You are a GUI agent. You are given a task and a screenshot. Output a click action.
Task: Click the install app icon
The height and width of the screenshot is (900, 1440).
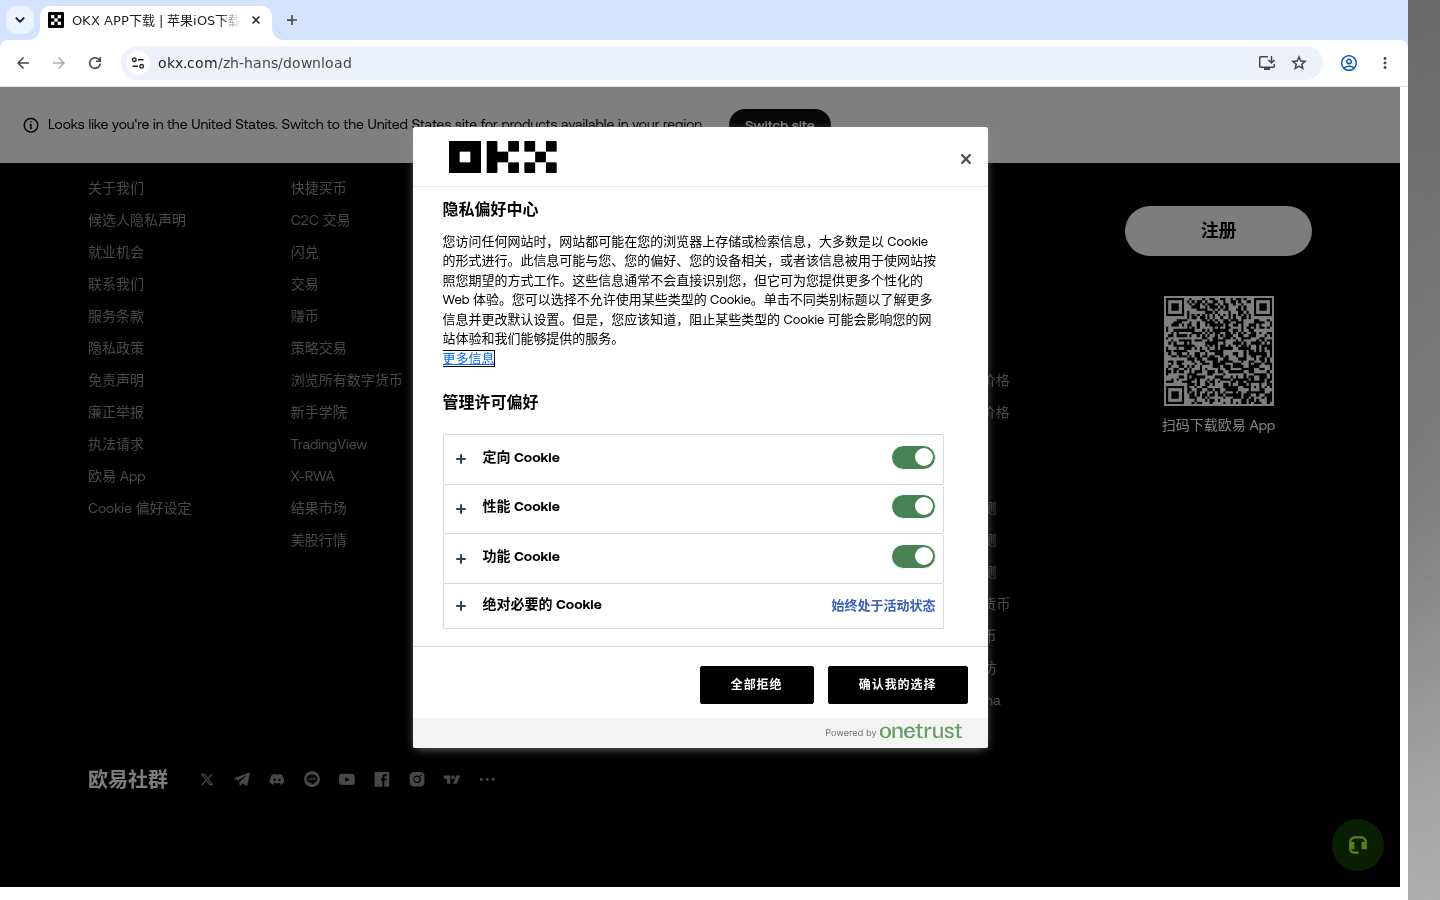click(x=1267, y=63)
